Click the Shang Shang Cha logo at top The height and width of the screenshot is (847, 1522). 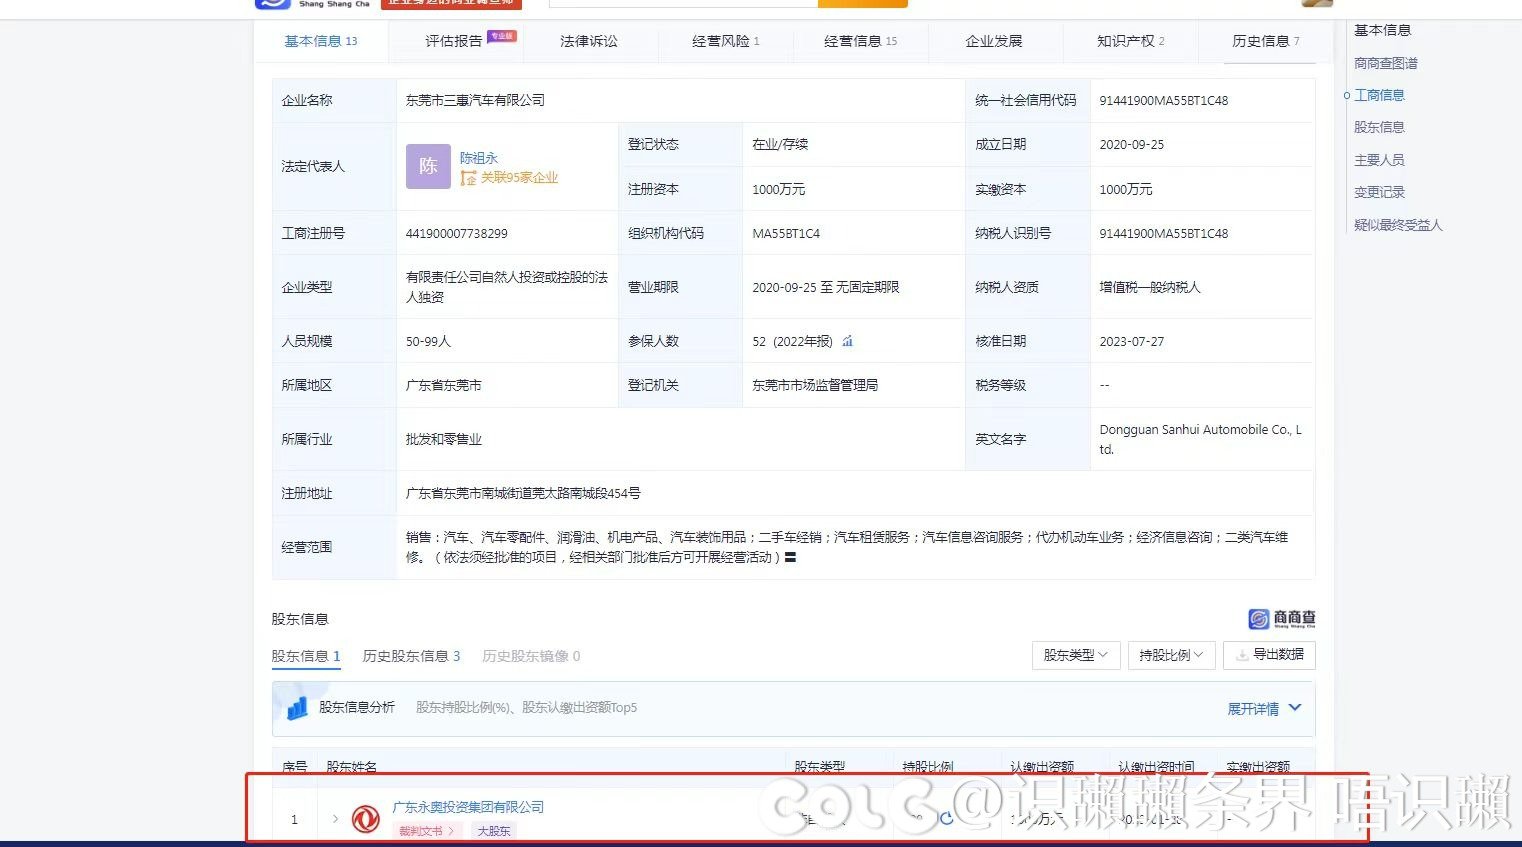tap(314, 3)
